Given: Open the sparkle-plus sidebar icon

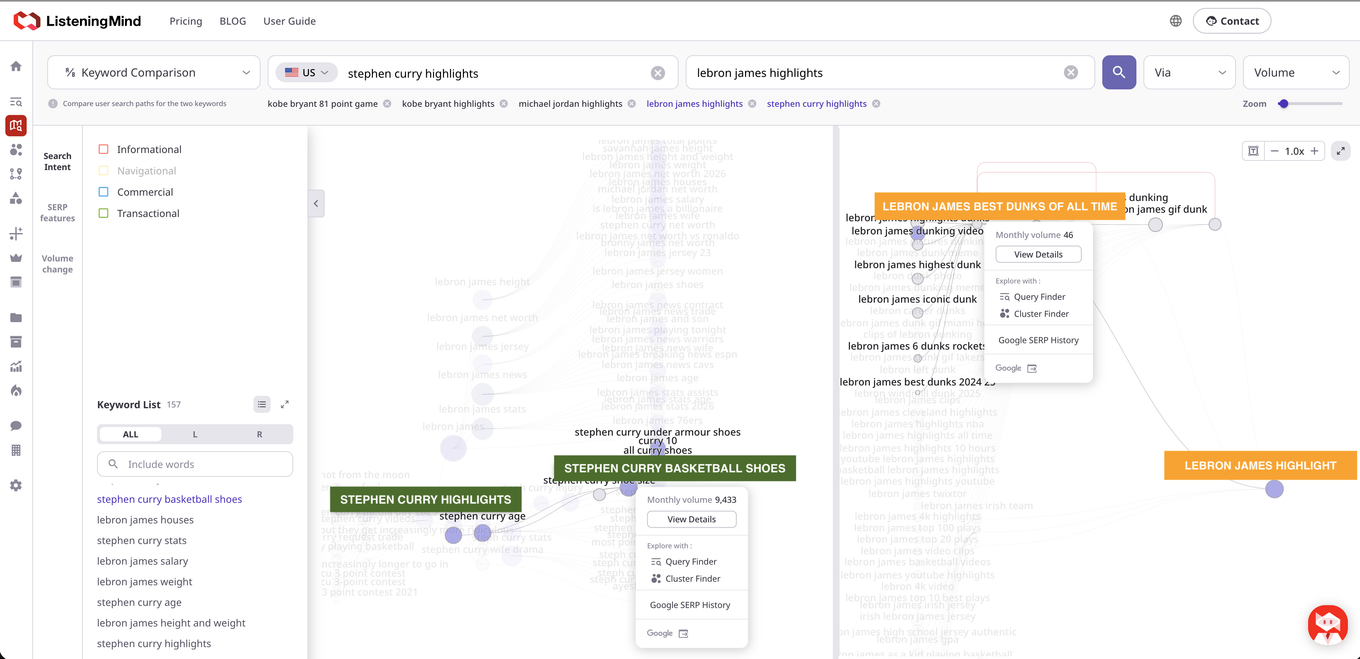Looking at the screenshot, I should pyautogui.click(x=16, y=234).
